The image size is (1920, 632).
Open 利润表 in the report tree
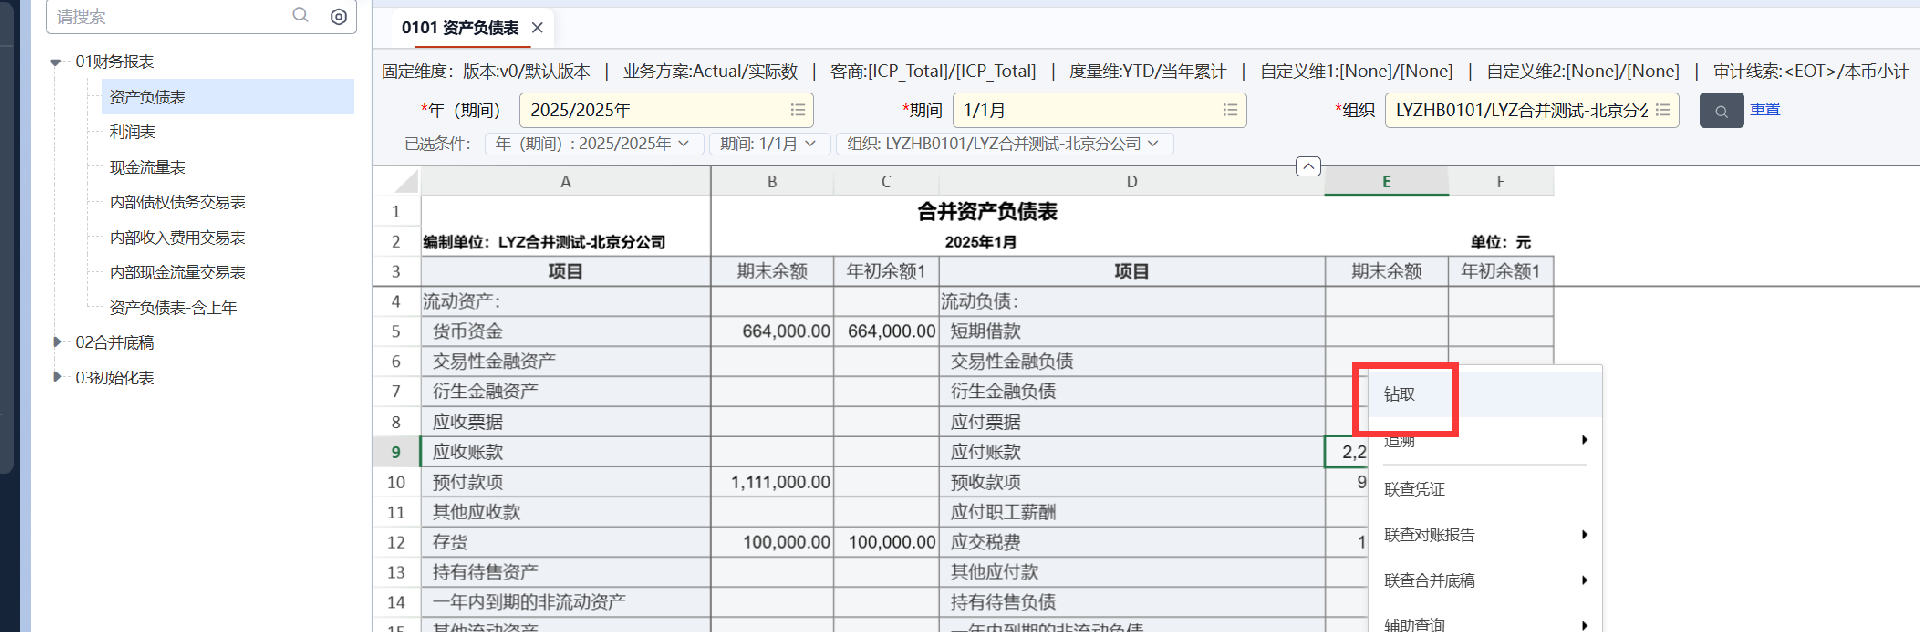point(133,132)
